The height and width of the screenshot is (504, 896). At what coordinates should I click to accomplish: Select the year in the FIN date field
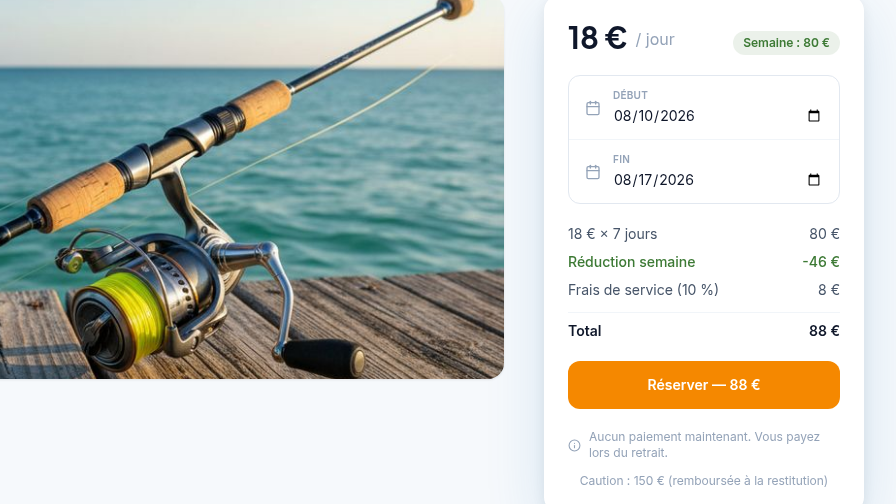tap(677, 180)
